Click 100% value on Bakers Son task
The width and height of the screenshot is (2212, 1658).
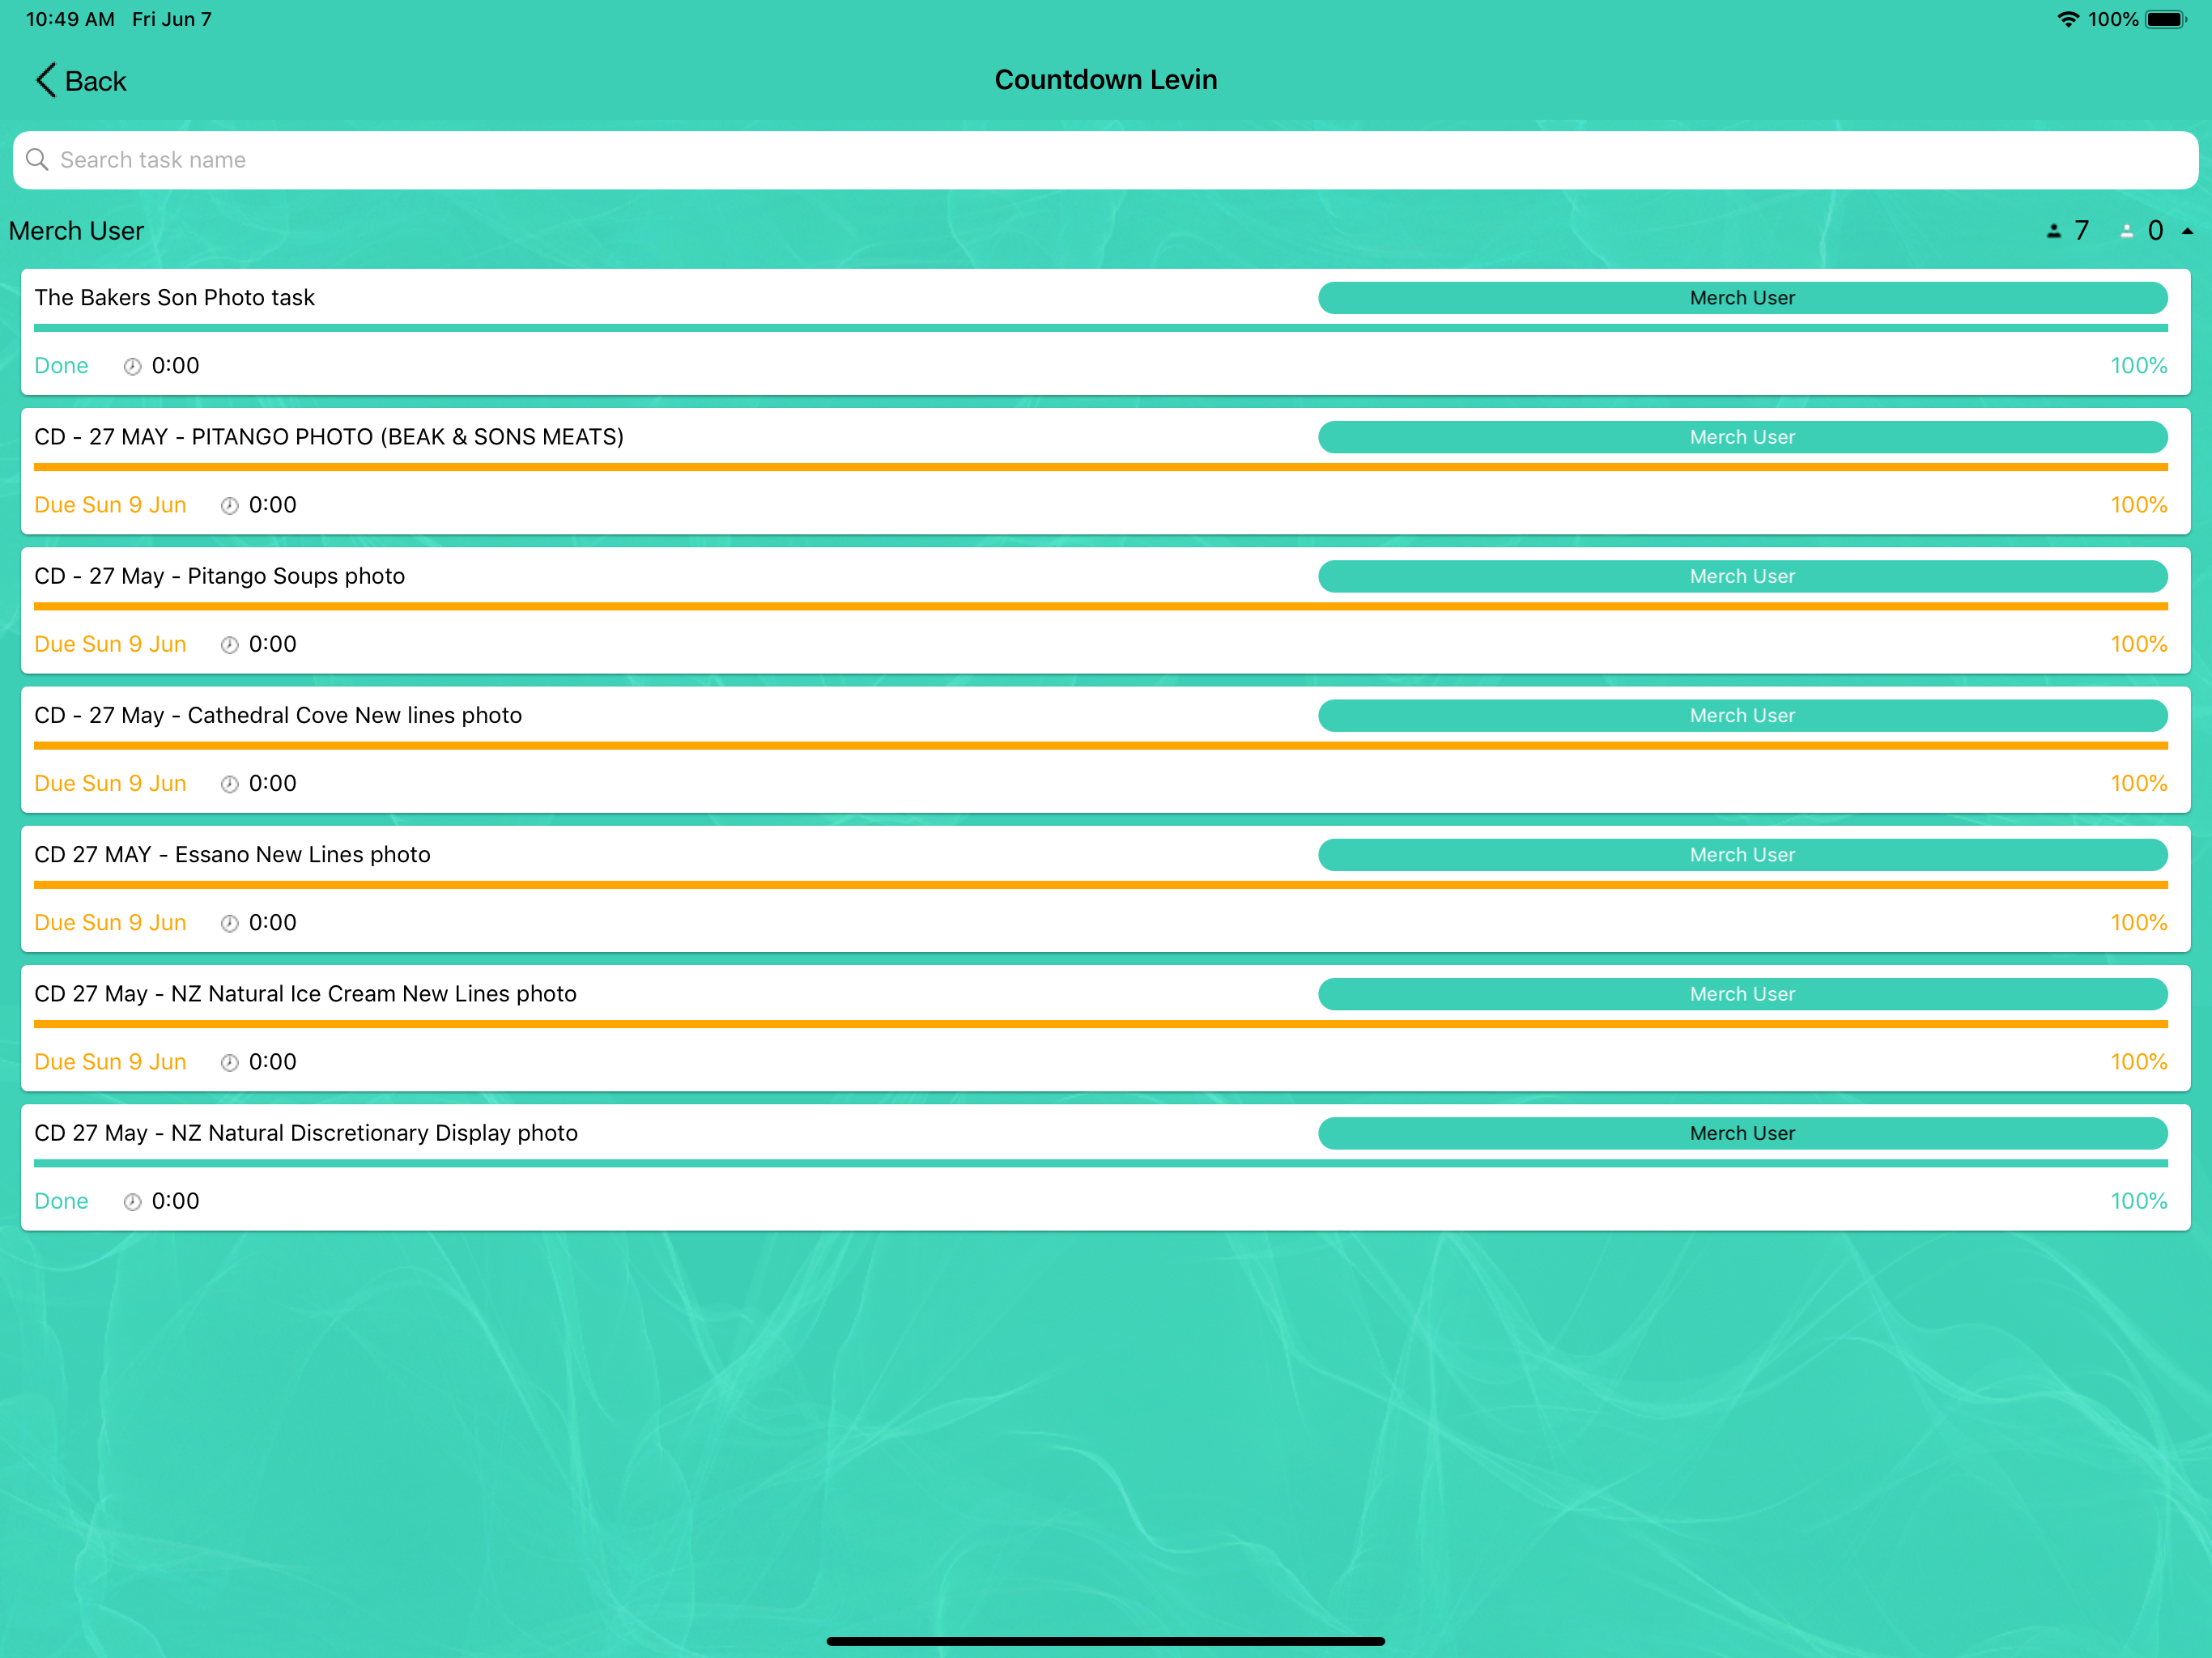click(x=2138, y=366)
